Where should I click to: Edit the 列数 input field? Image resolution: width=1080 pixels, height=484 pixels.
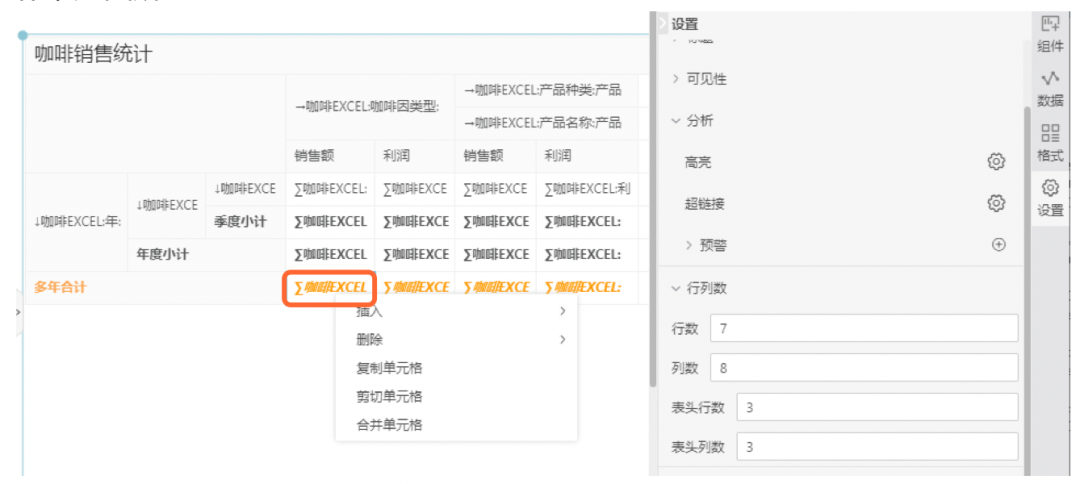pos(864,368)
